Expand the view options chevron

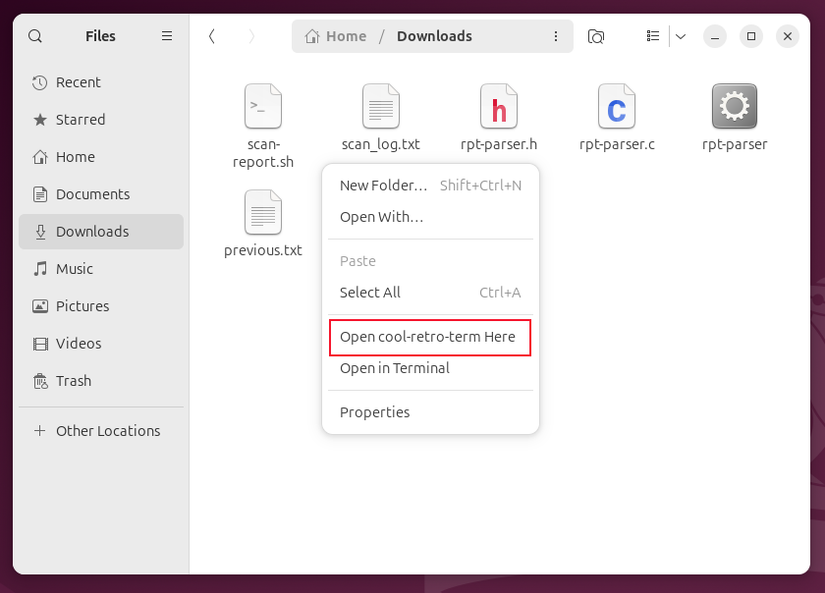pyautogui.click(x=681, y=36)
